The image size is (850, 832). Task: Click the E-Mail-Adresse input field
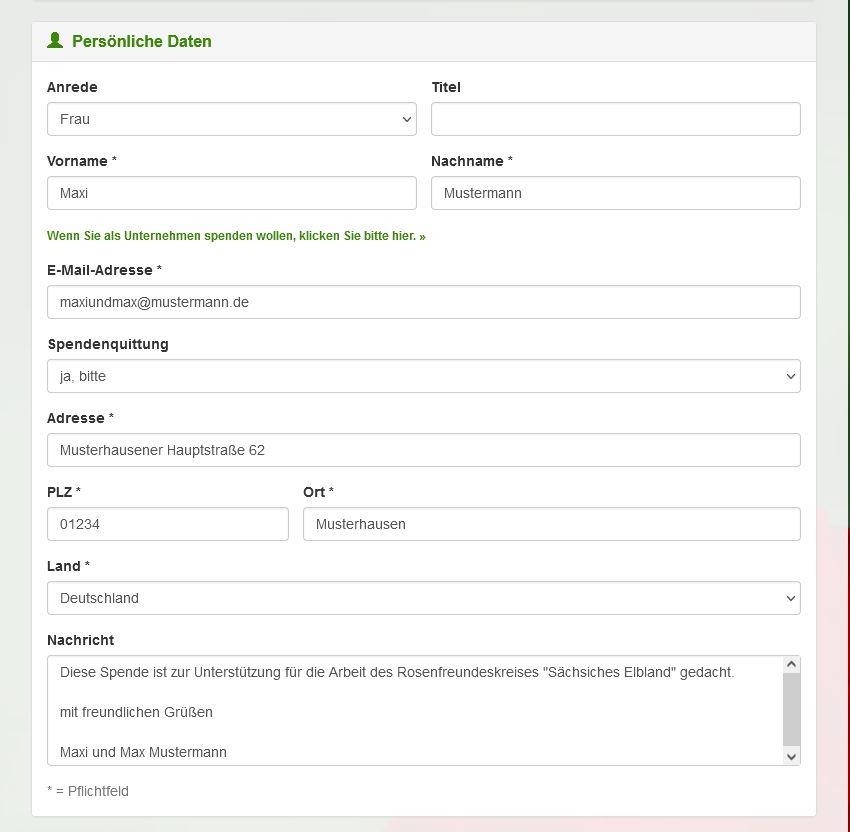[423, 302]
